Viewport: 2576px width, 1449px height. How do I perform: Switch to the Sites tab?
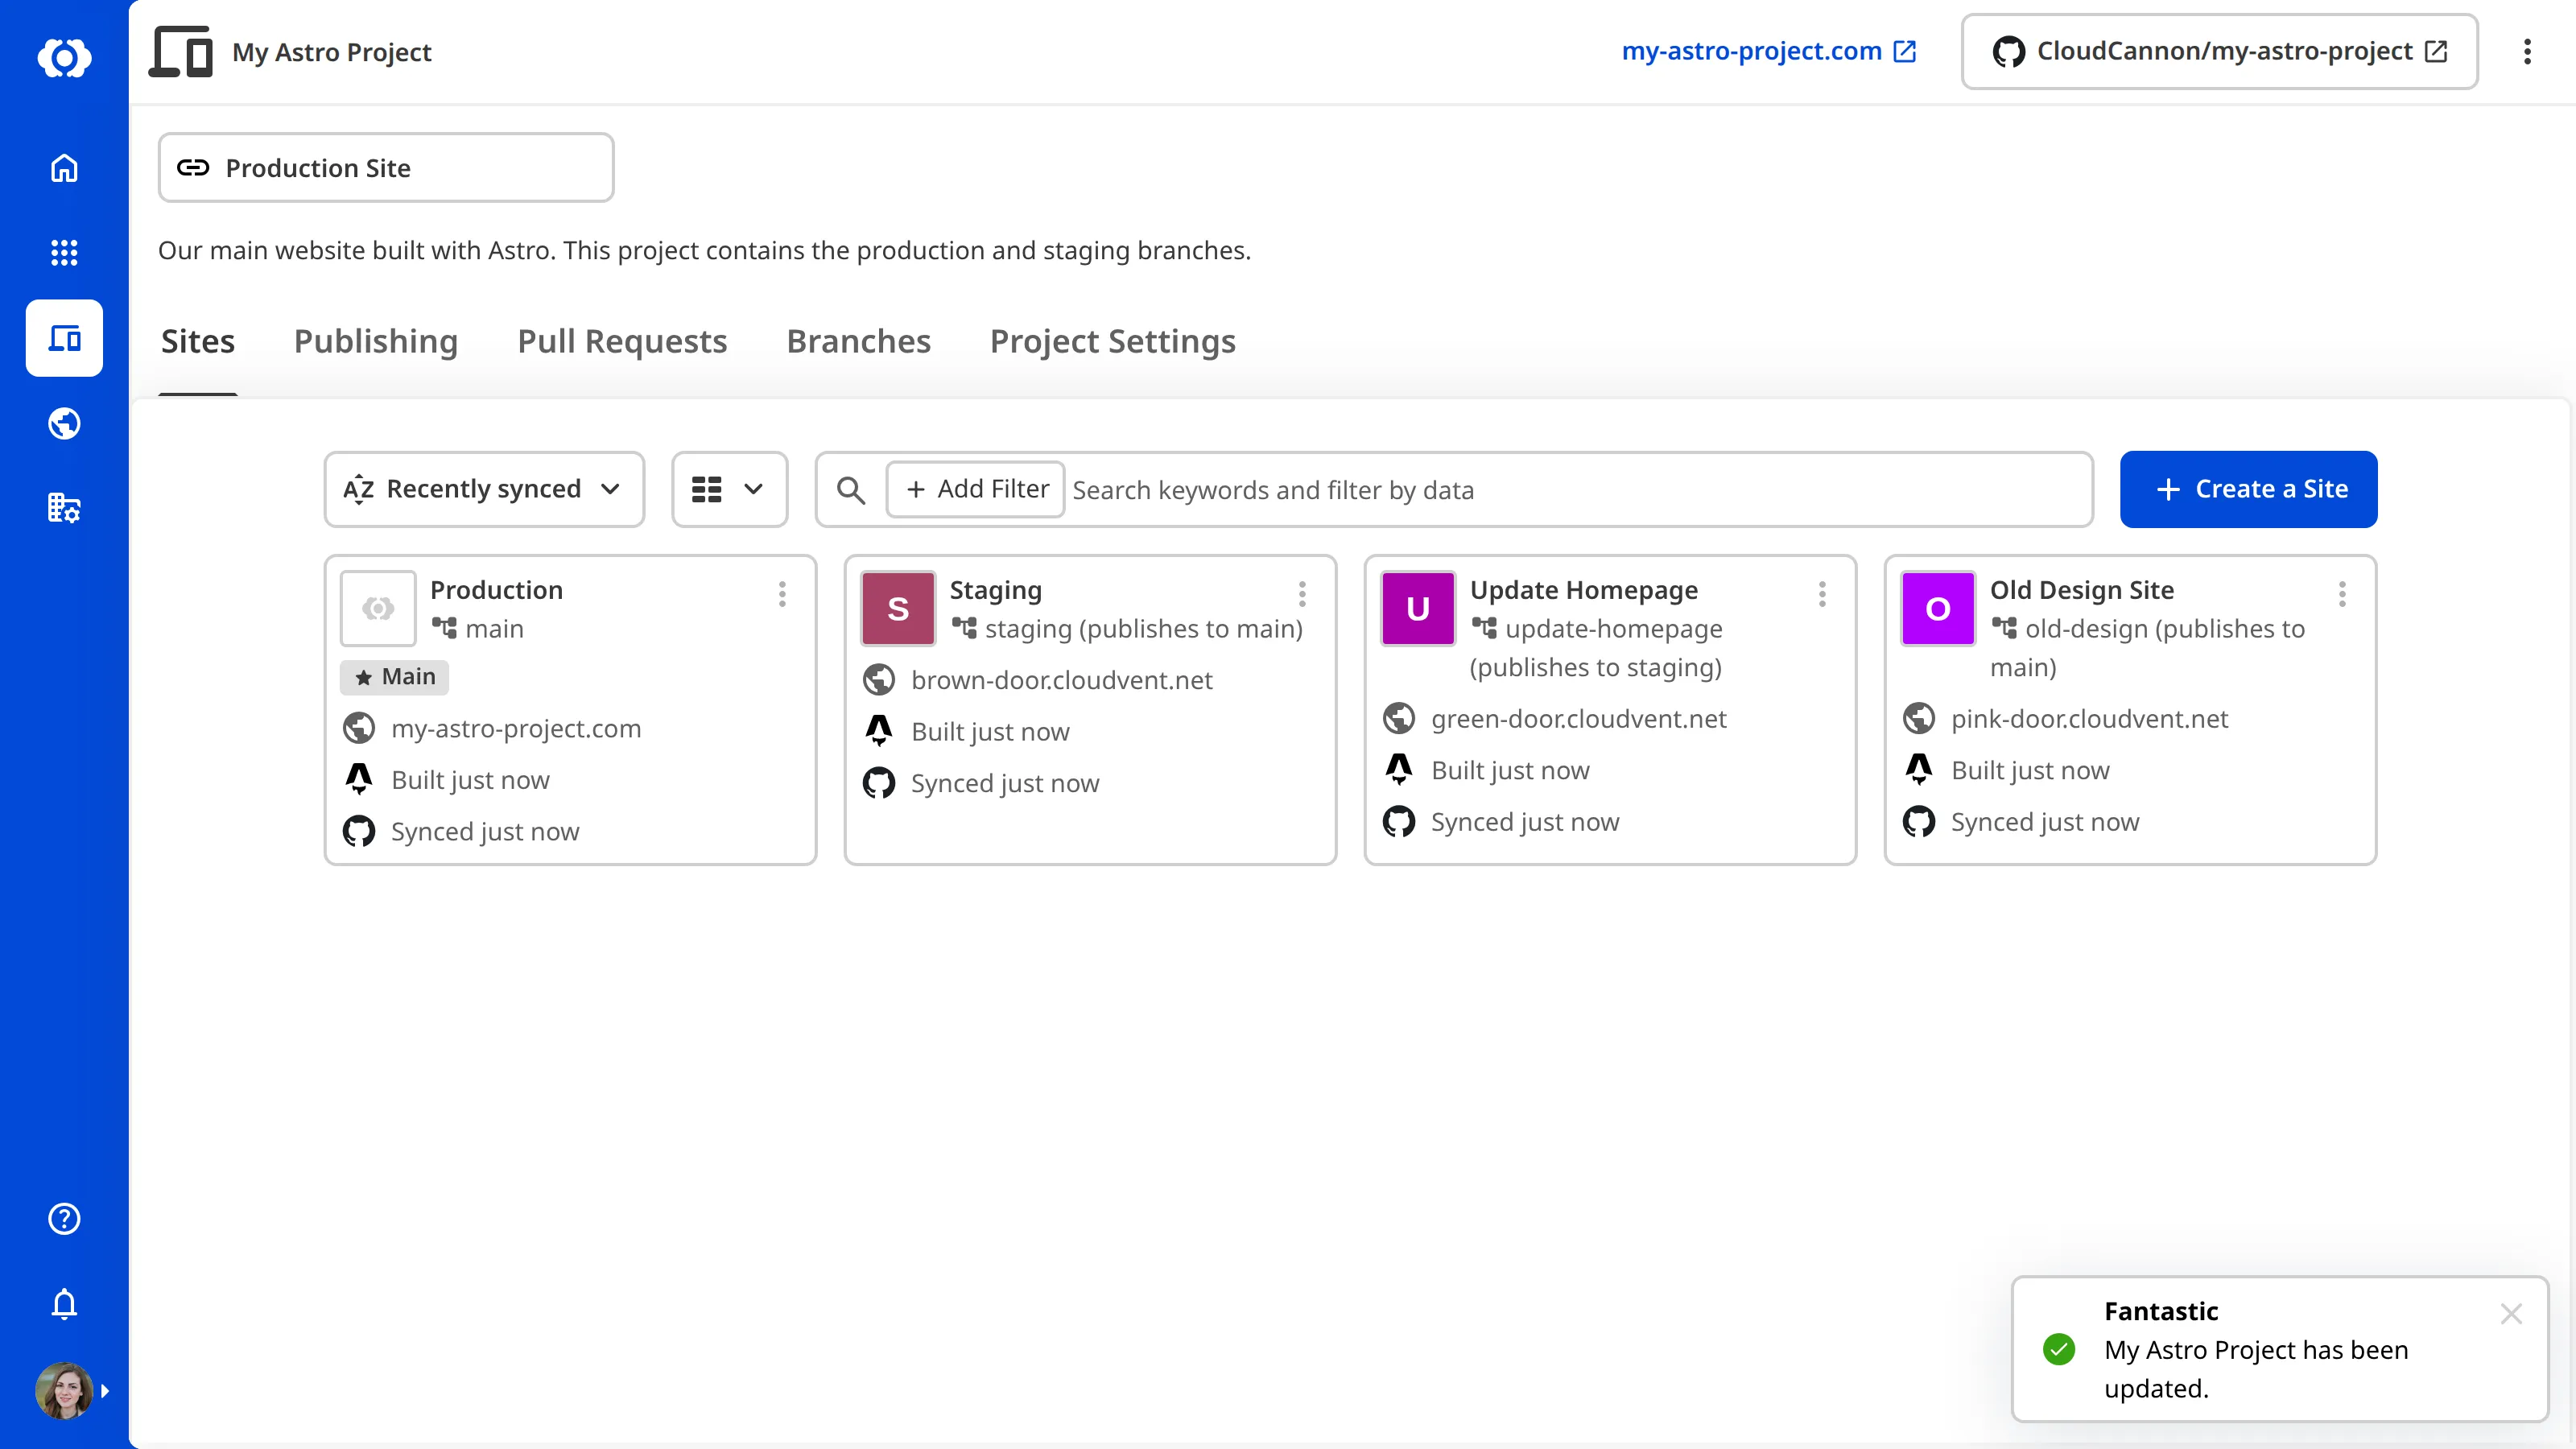pos(198,342)
